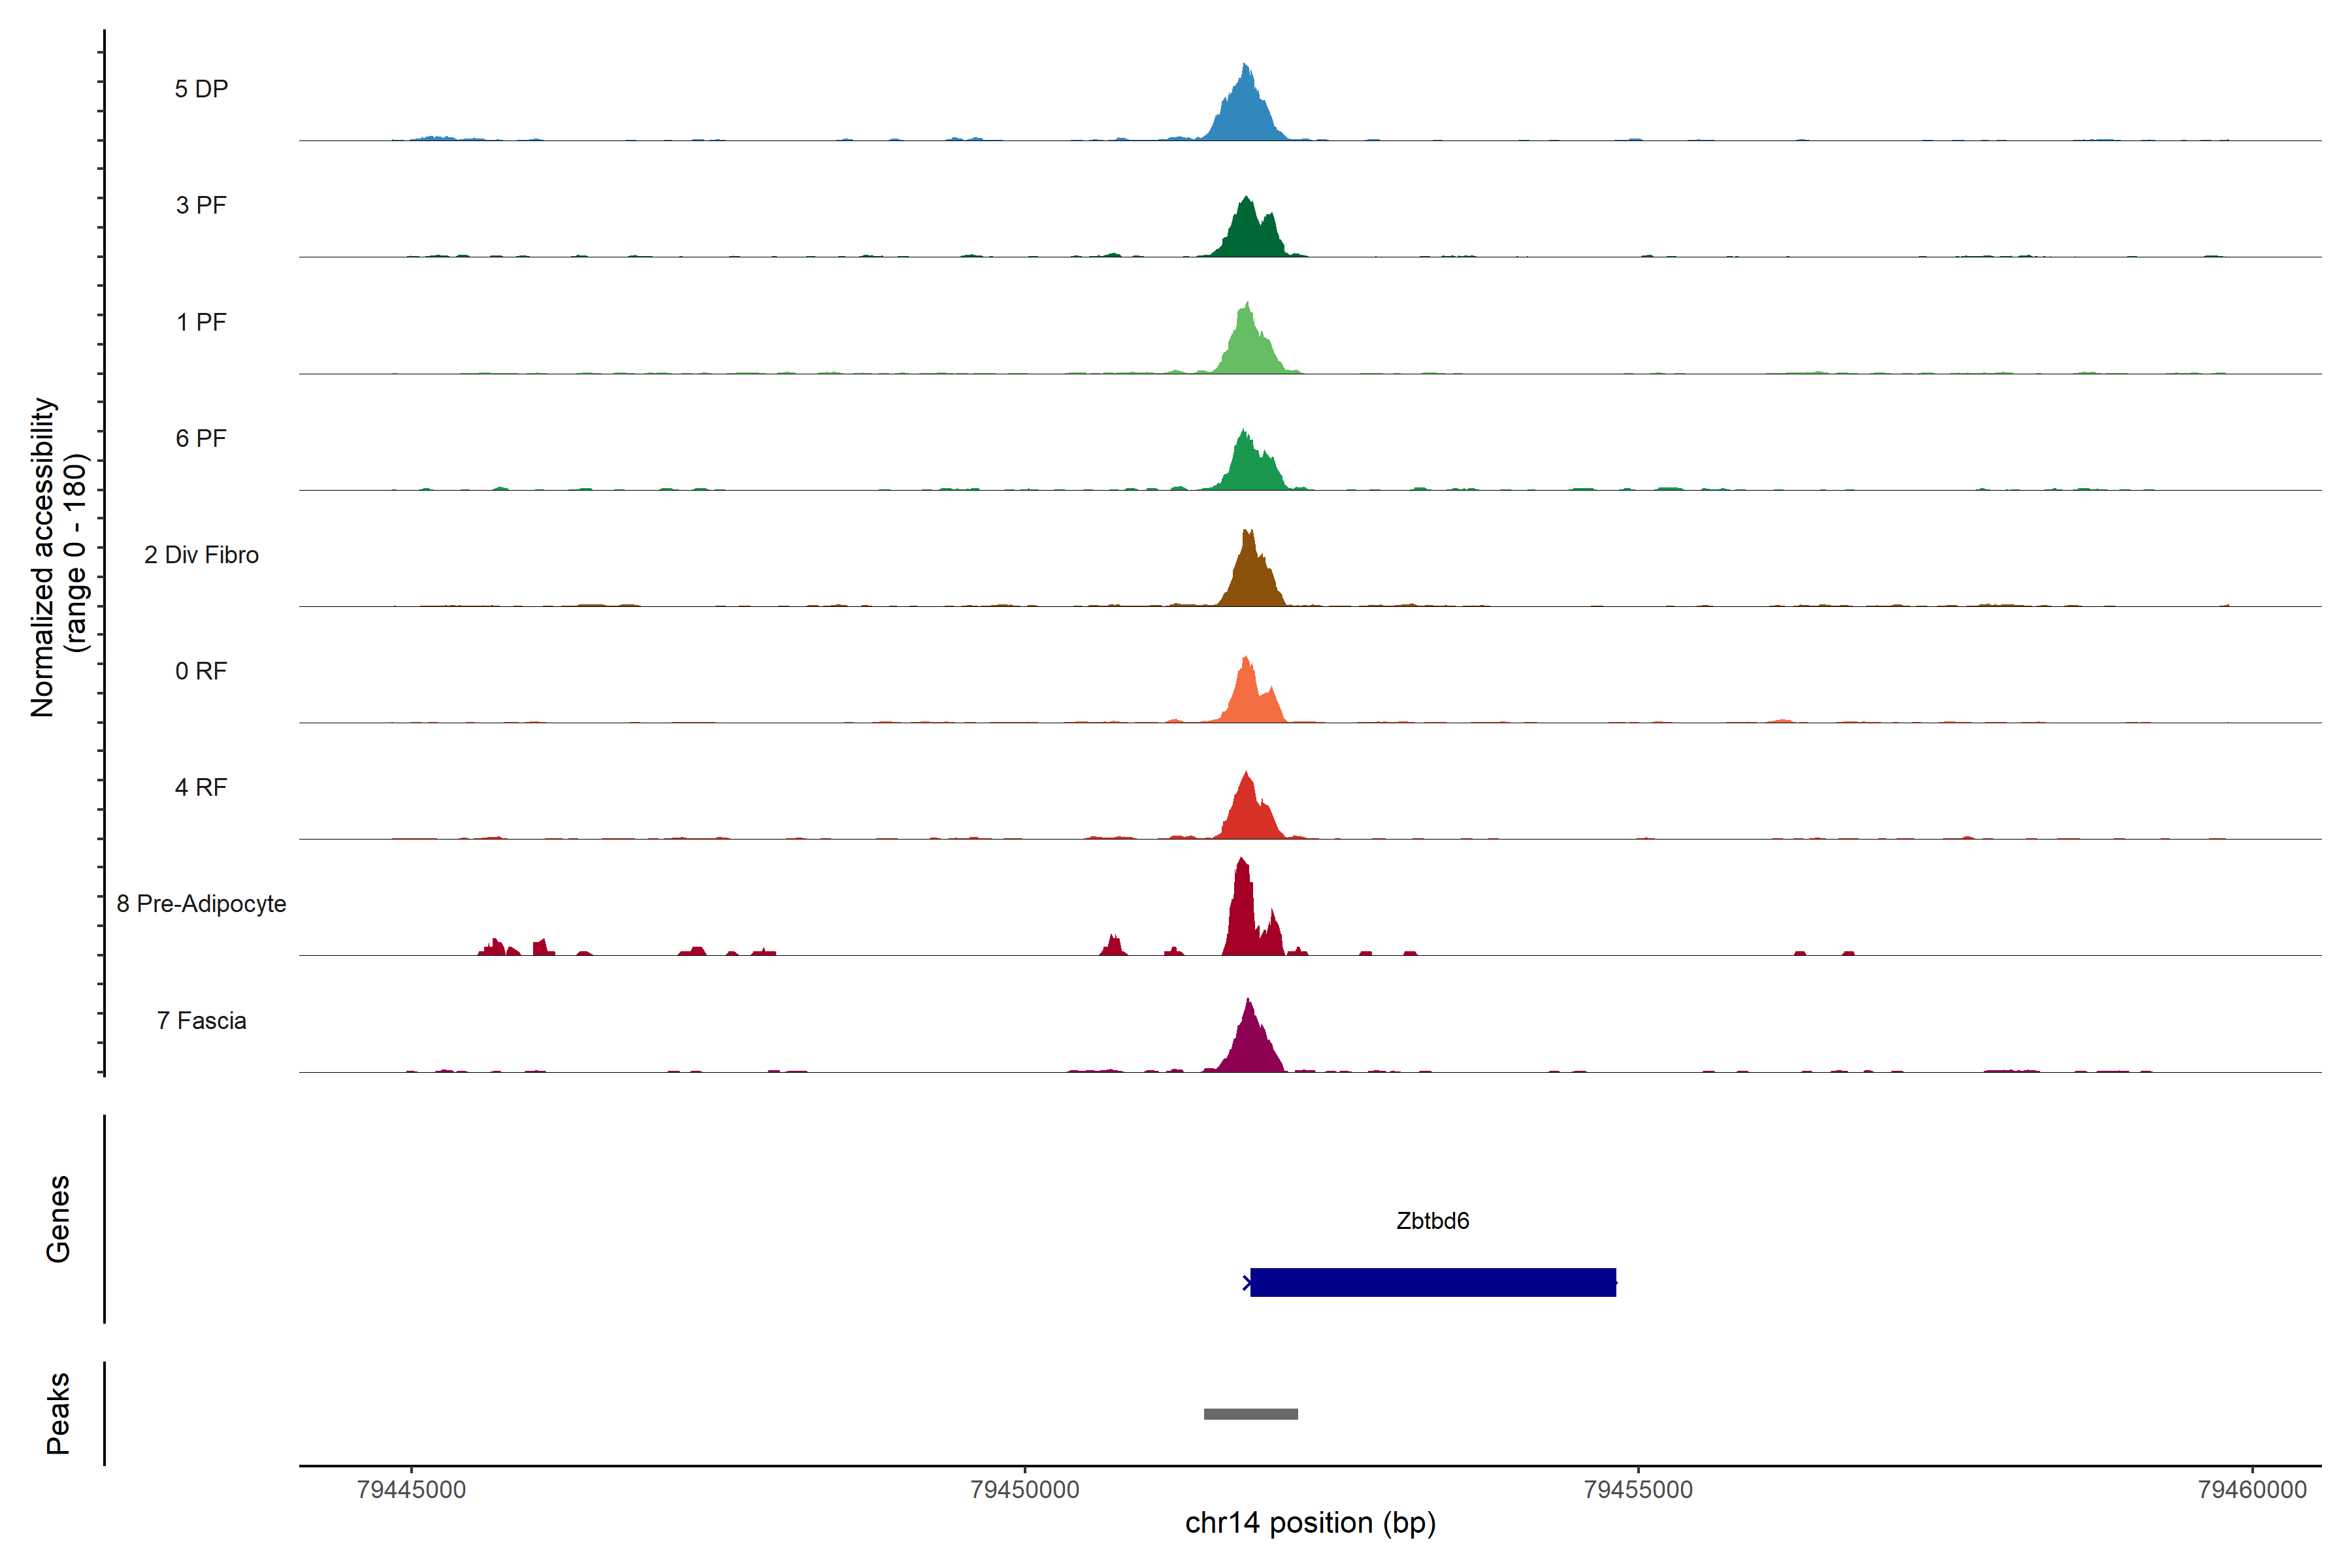2352x1568 pixels.
Task: Click the chr14 position (bp) axis title
Action: [x=1310, y=1523]
